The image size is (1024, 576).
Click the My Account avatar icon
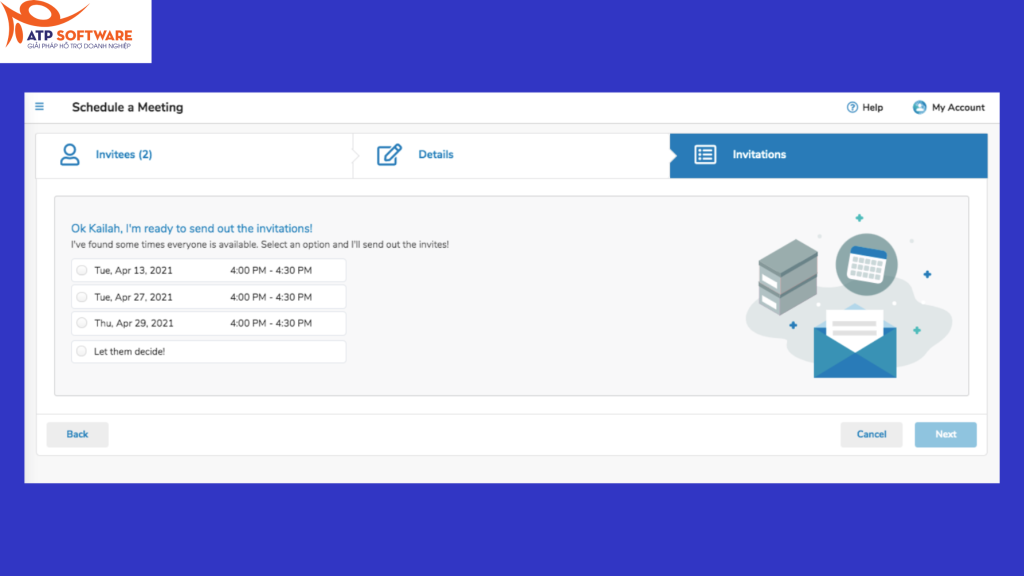[x=920, y=108]
